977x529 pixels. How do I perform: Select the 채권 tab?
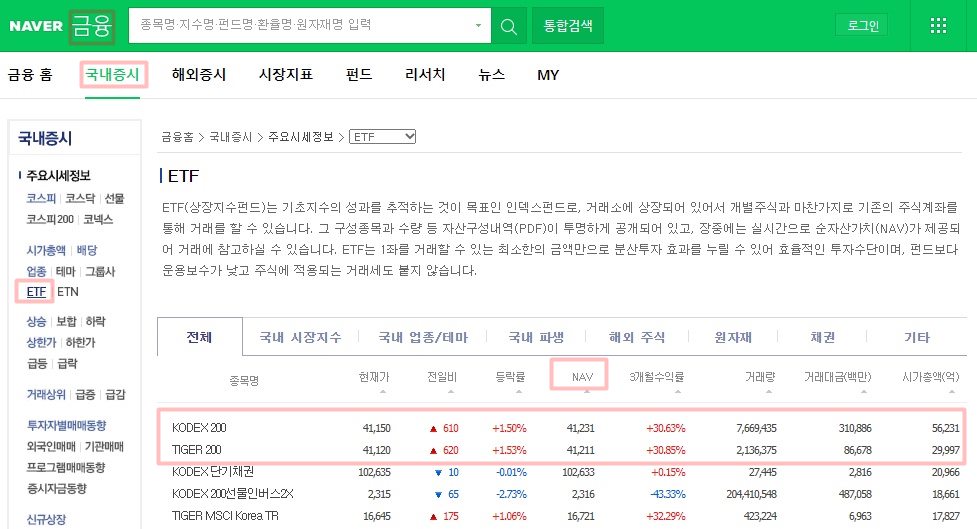coord(822,337)
